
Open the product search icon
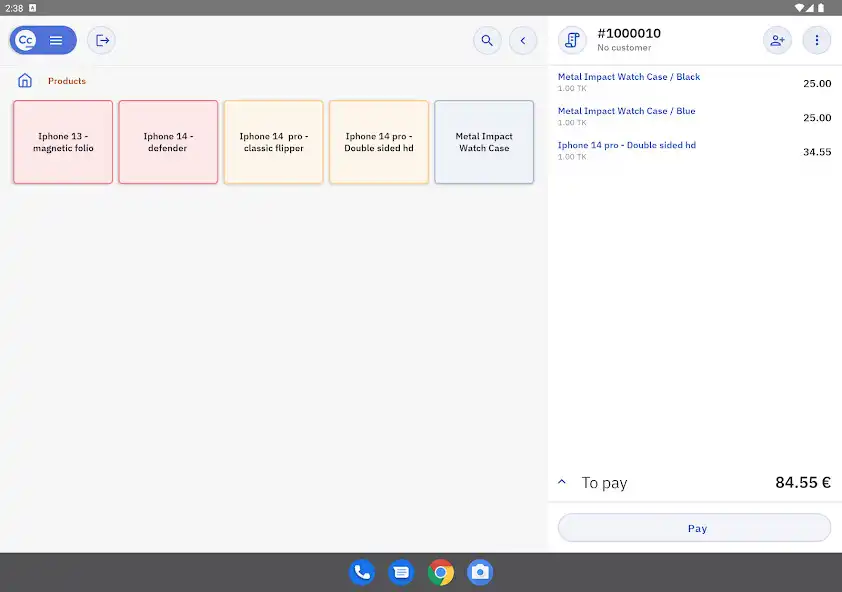tap(487, 41)
